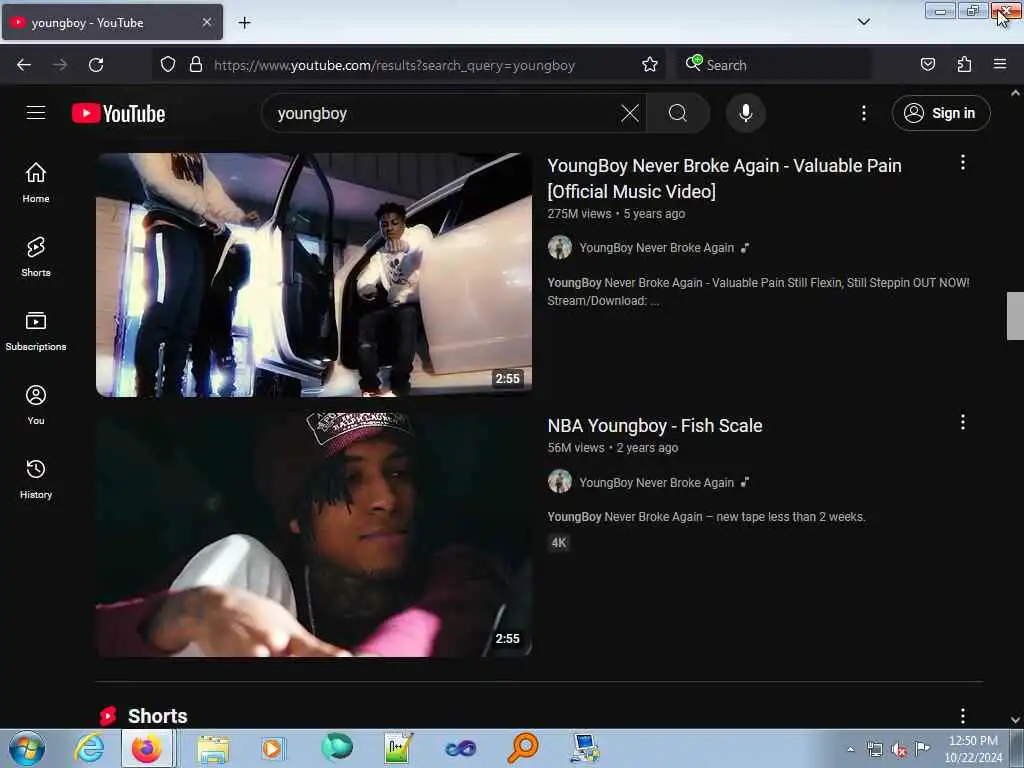Open Shorts in the sidebar
Image resolution: width=1024 pixels, height=768 pixels.
pos(36,257)
